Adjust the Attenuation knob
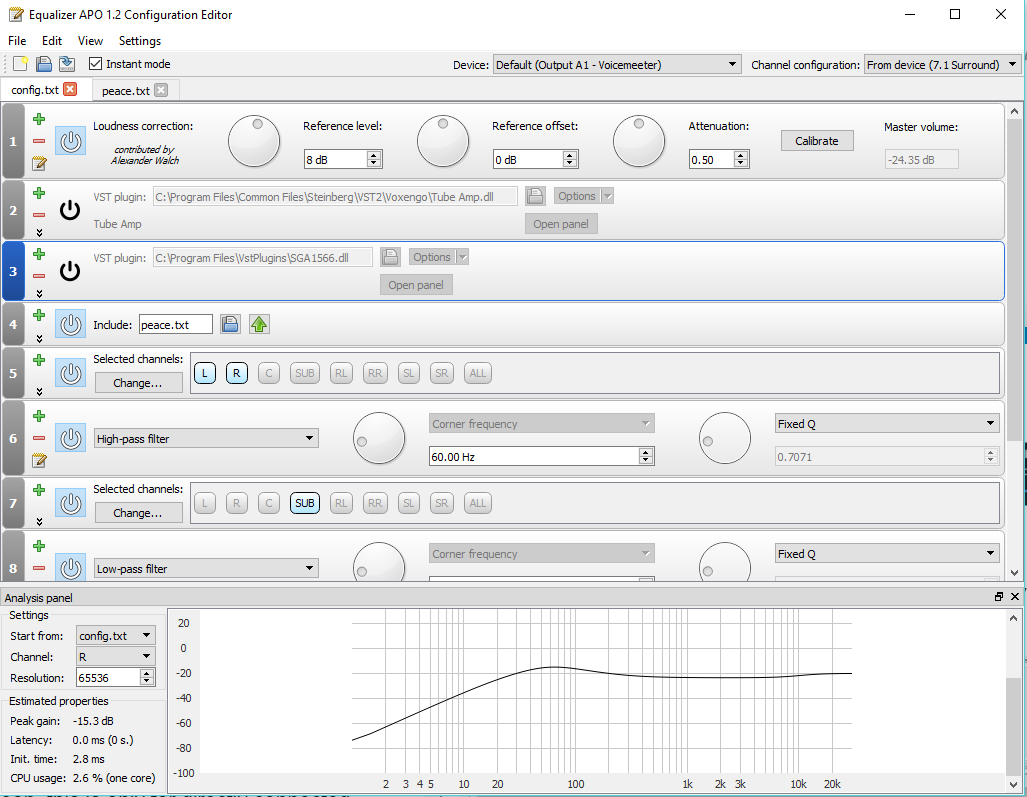1027x797 pixels. (x=639, y=141)
